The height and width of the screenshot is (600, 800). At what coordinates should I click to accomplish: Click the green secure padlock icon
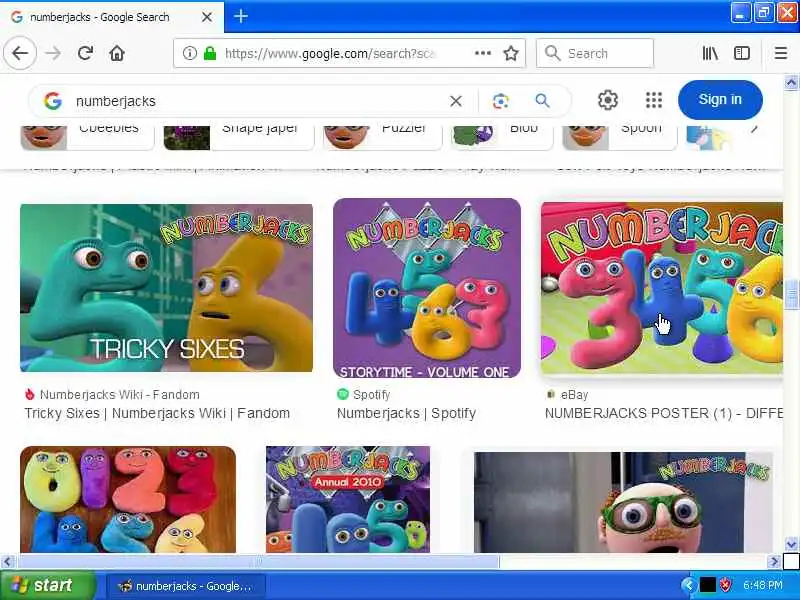pos(210,53)
